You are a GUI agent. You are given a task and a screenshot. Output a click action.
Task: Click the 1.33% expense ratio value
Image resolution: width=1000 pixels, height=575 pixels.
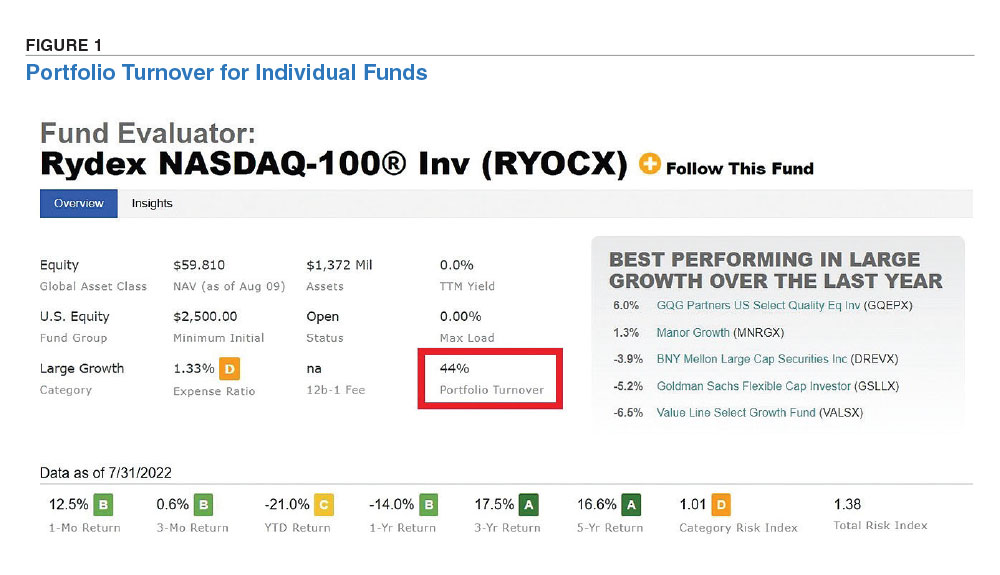point(193,368)
